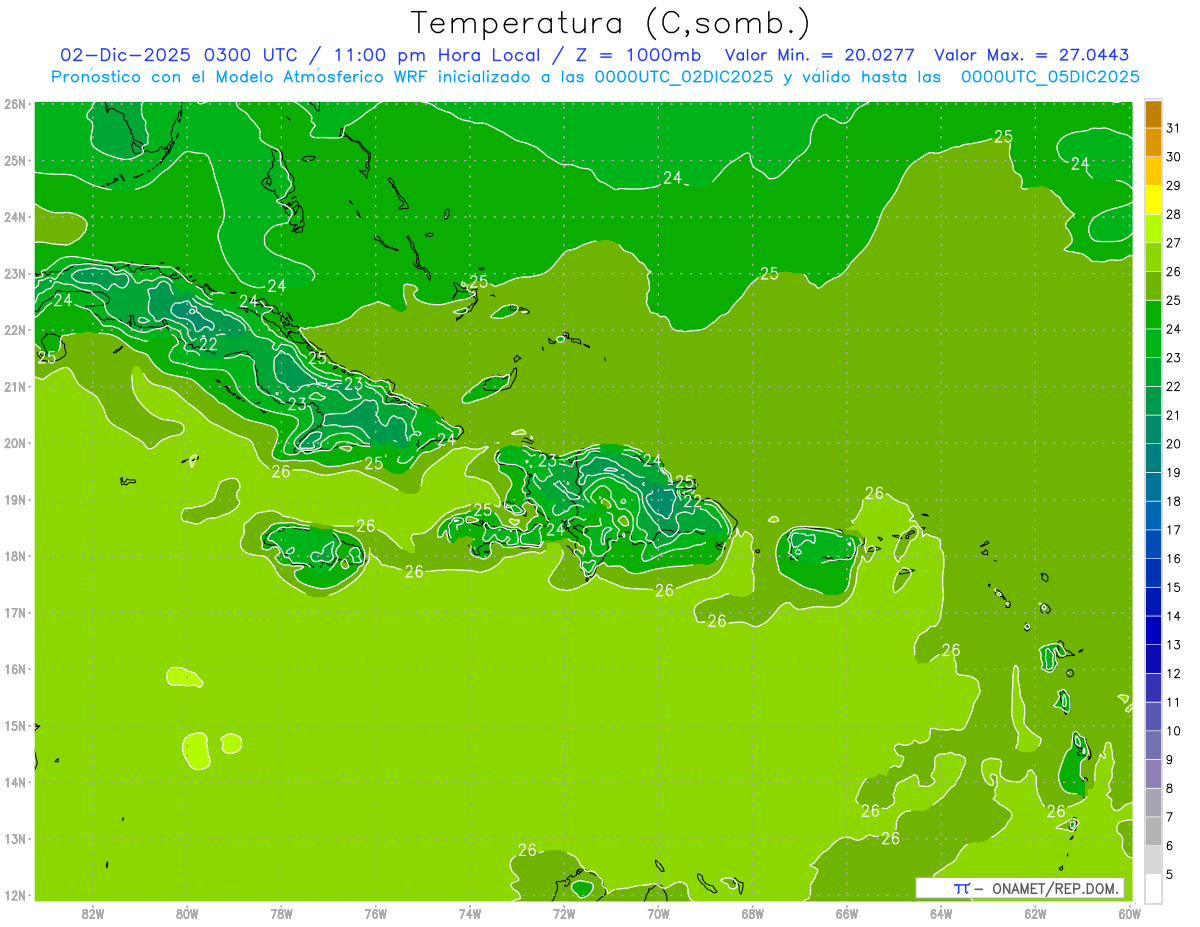Click the '82W' longitude axis label
Screen dimensions: 1200x927
pyautogui.click(x=93, y=914)
